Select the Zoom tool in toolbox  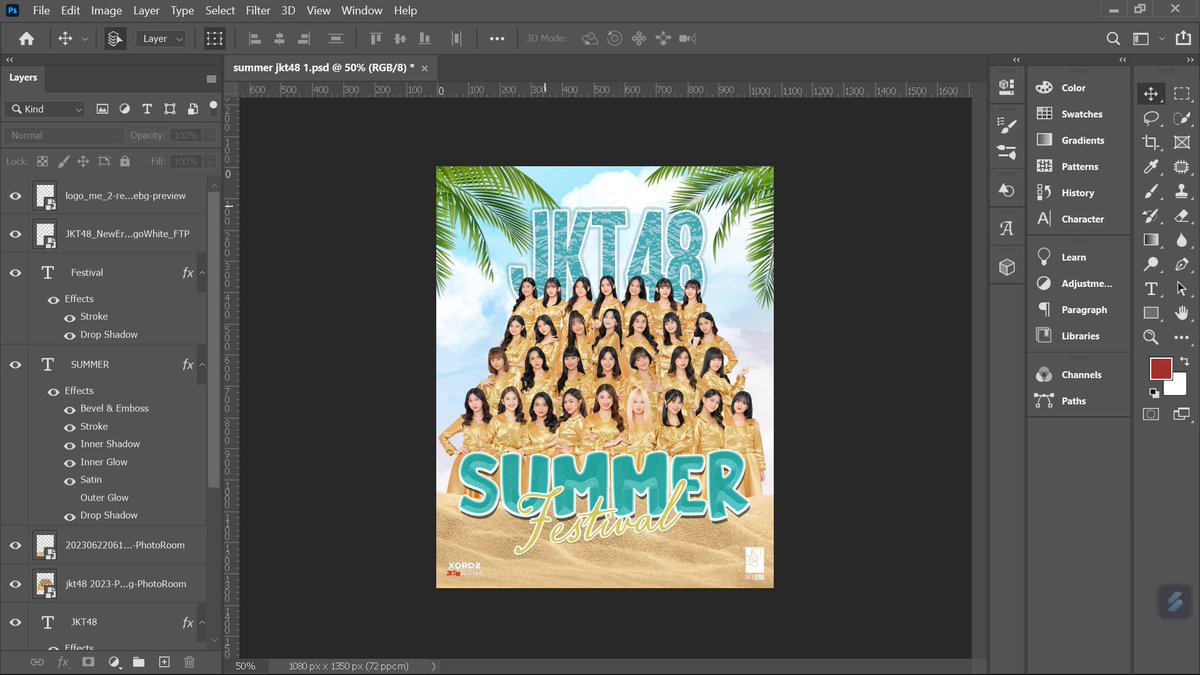1151,337
